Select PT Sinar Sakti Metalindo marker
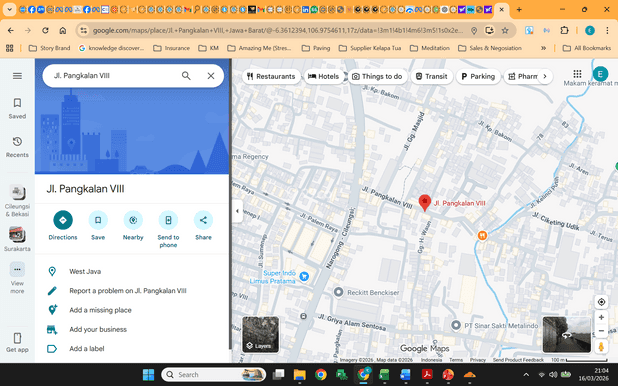 coord(456,325)
